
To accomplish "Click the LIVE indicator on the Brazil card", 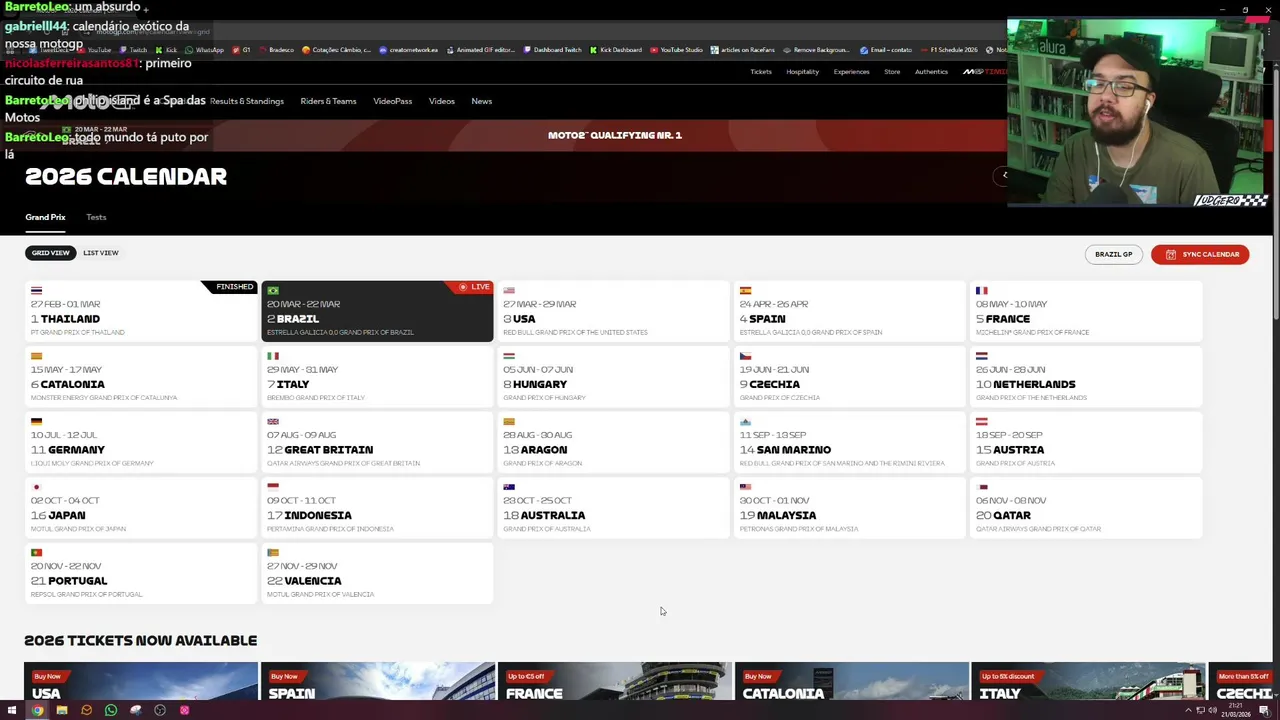I will [474, 287].
